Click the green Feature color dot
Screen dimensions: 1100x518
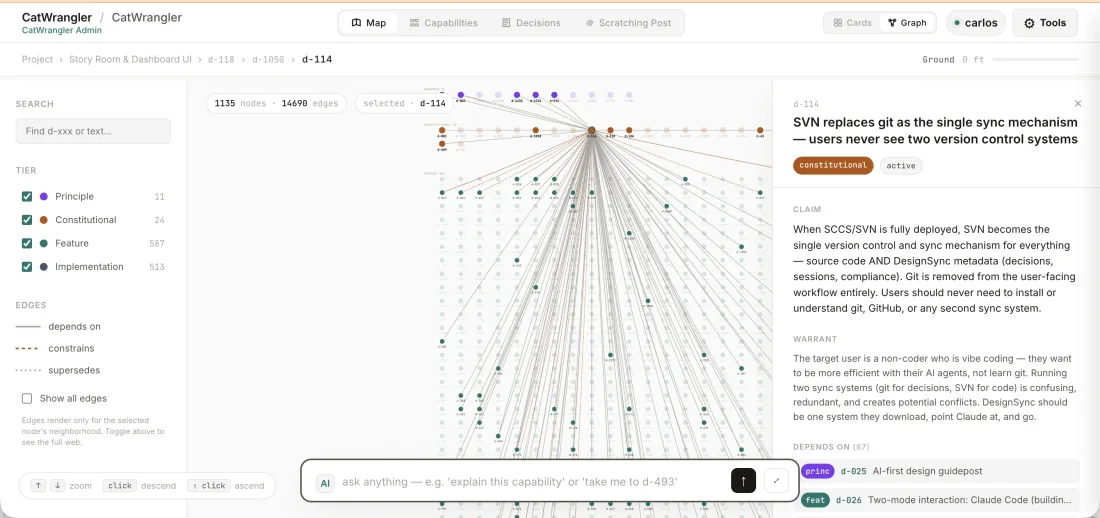coord(44,244)
